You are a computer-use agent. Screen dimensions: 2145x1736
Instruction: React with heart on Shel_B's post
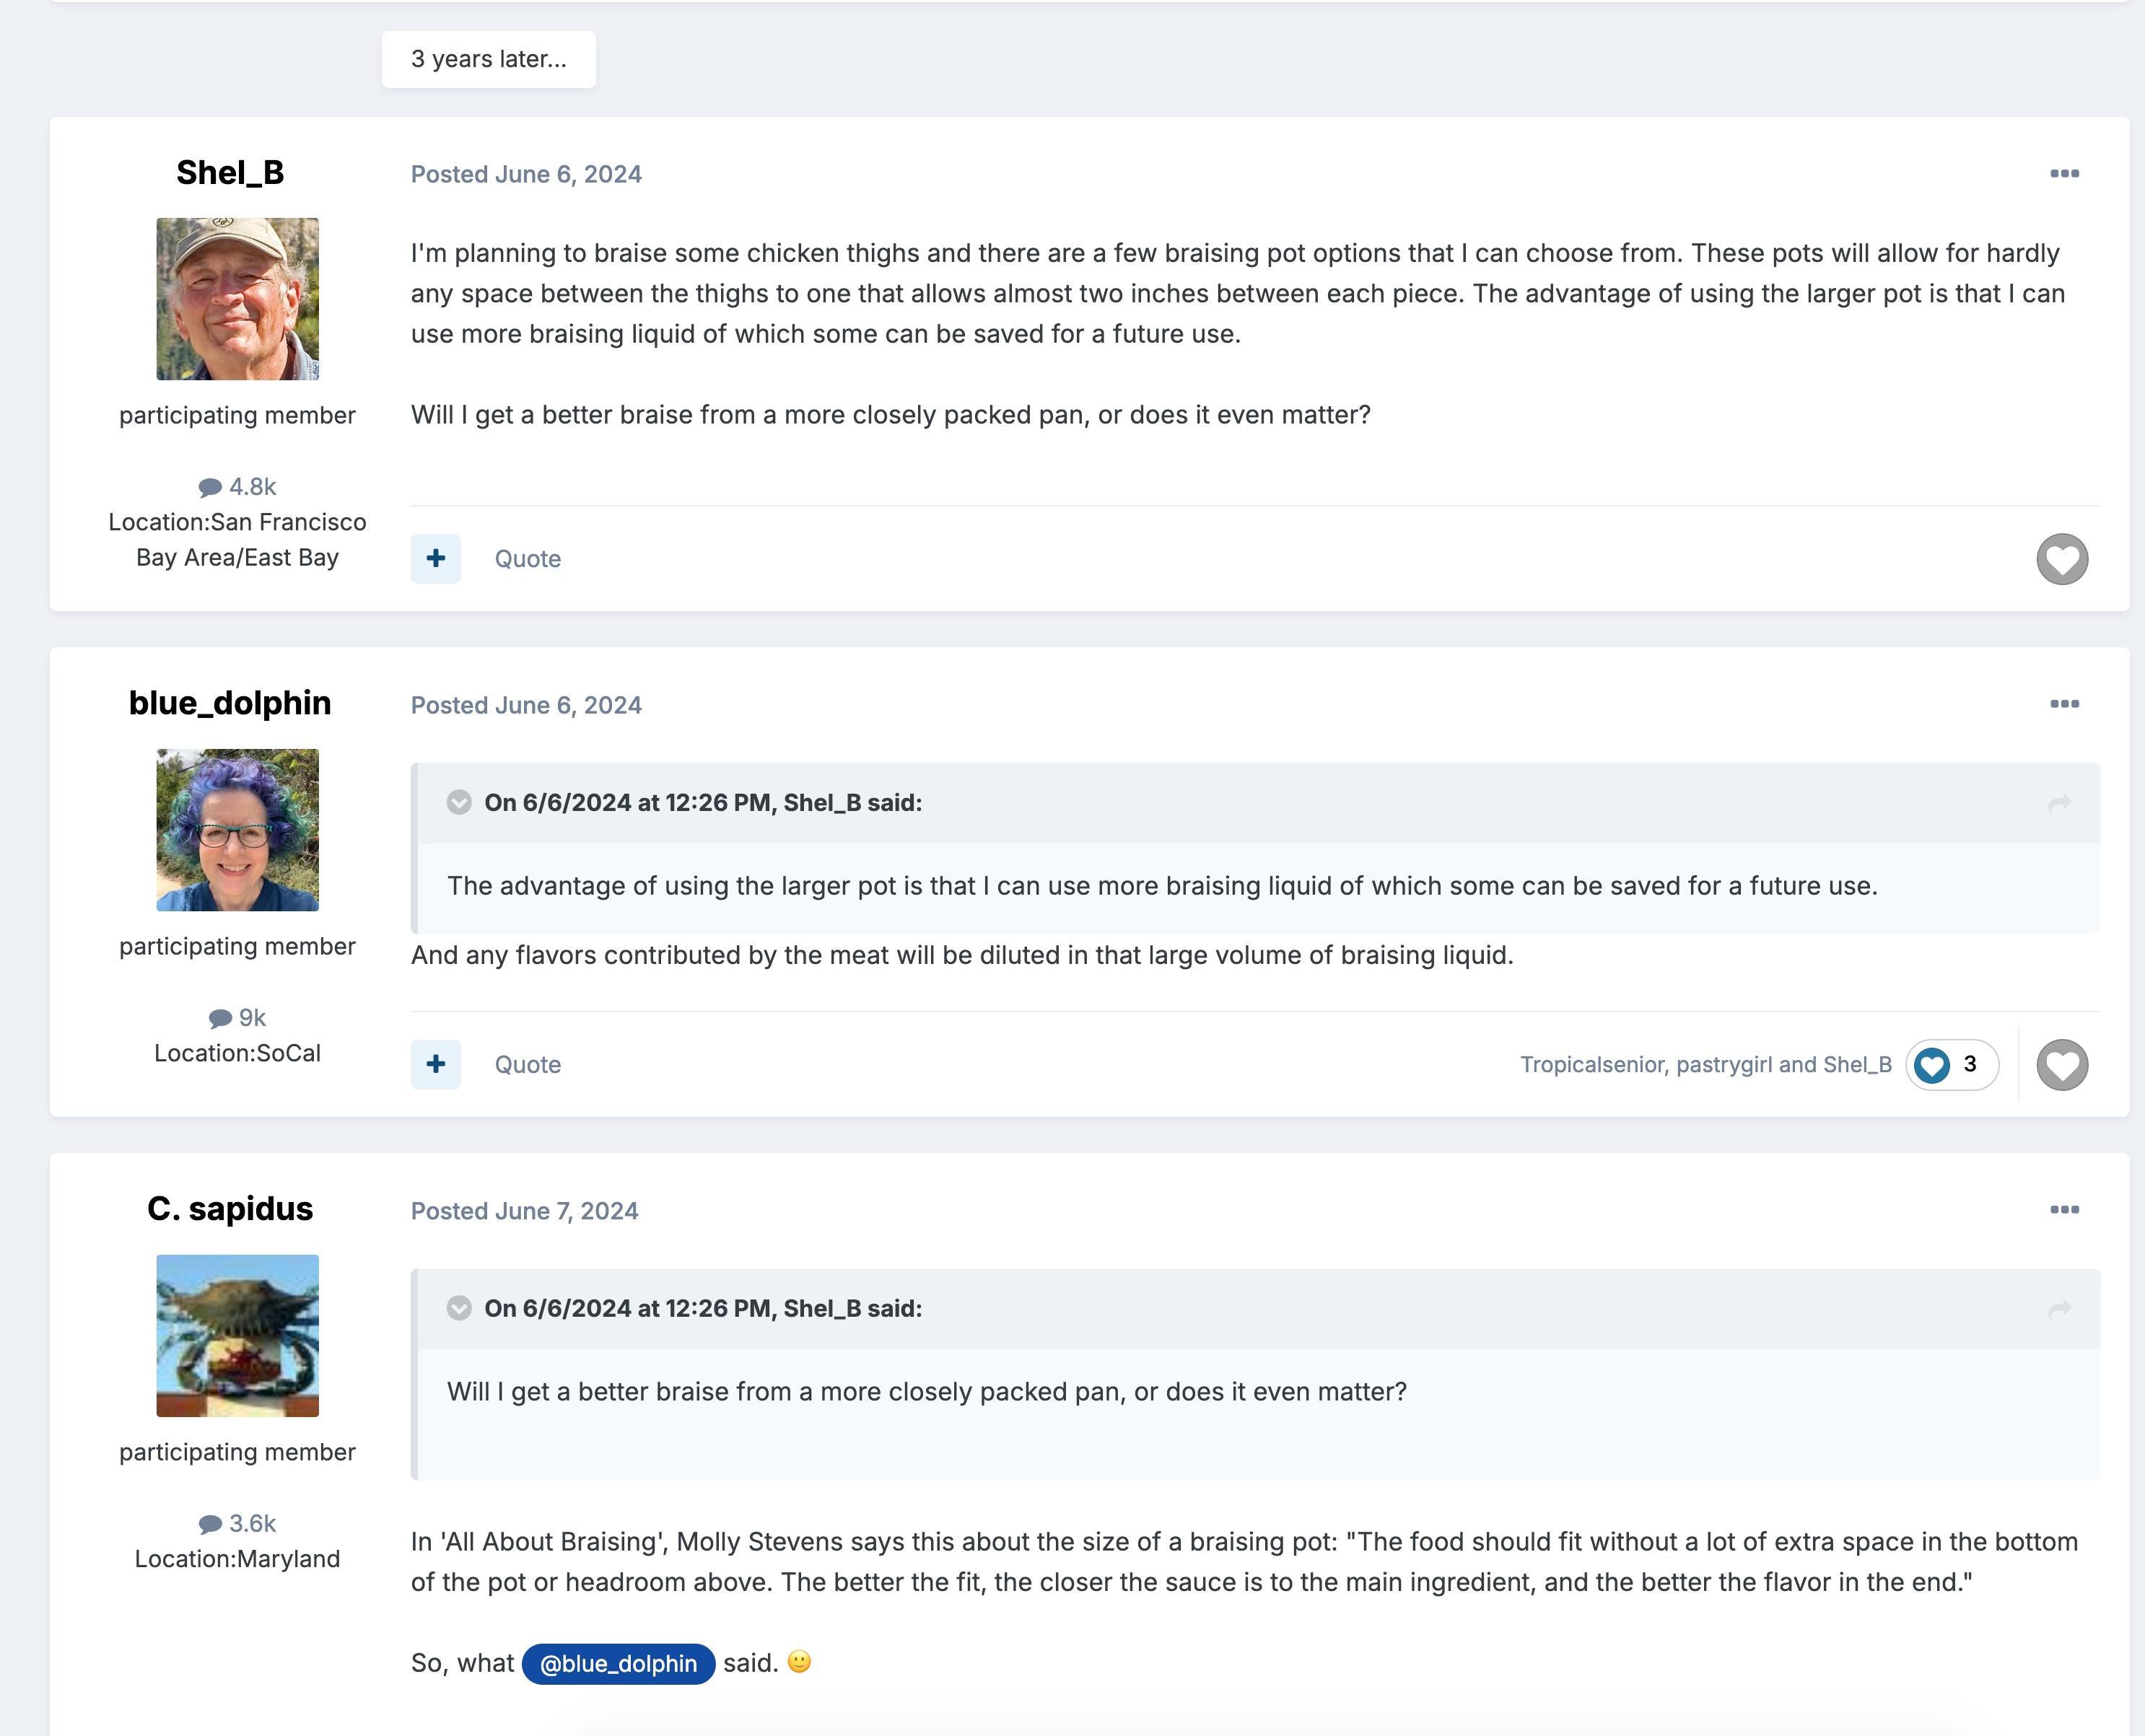point(2062,559)
